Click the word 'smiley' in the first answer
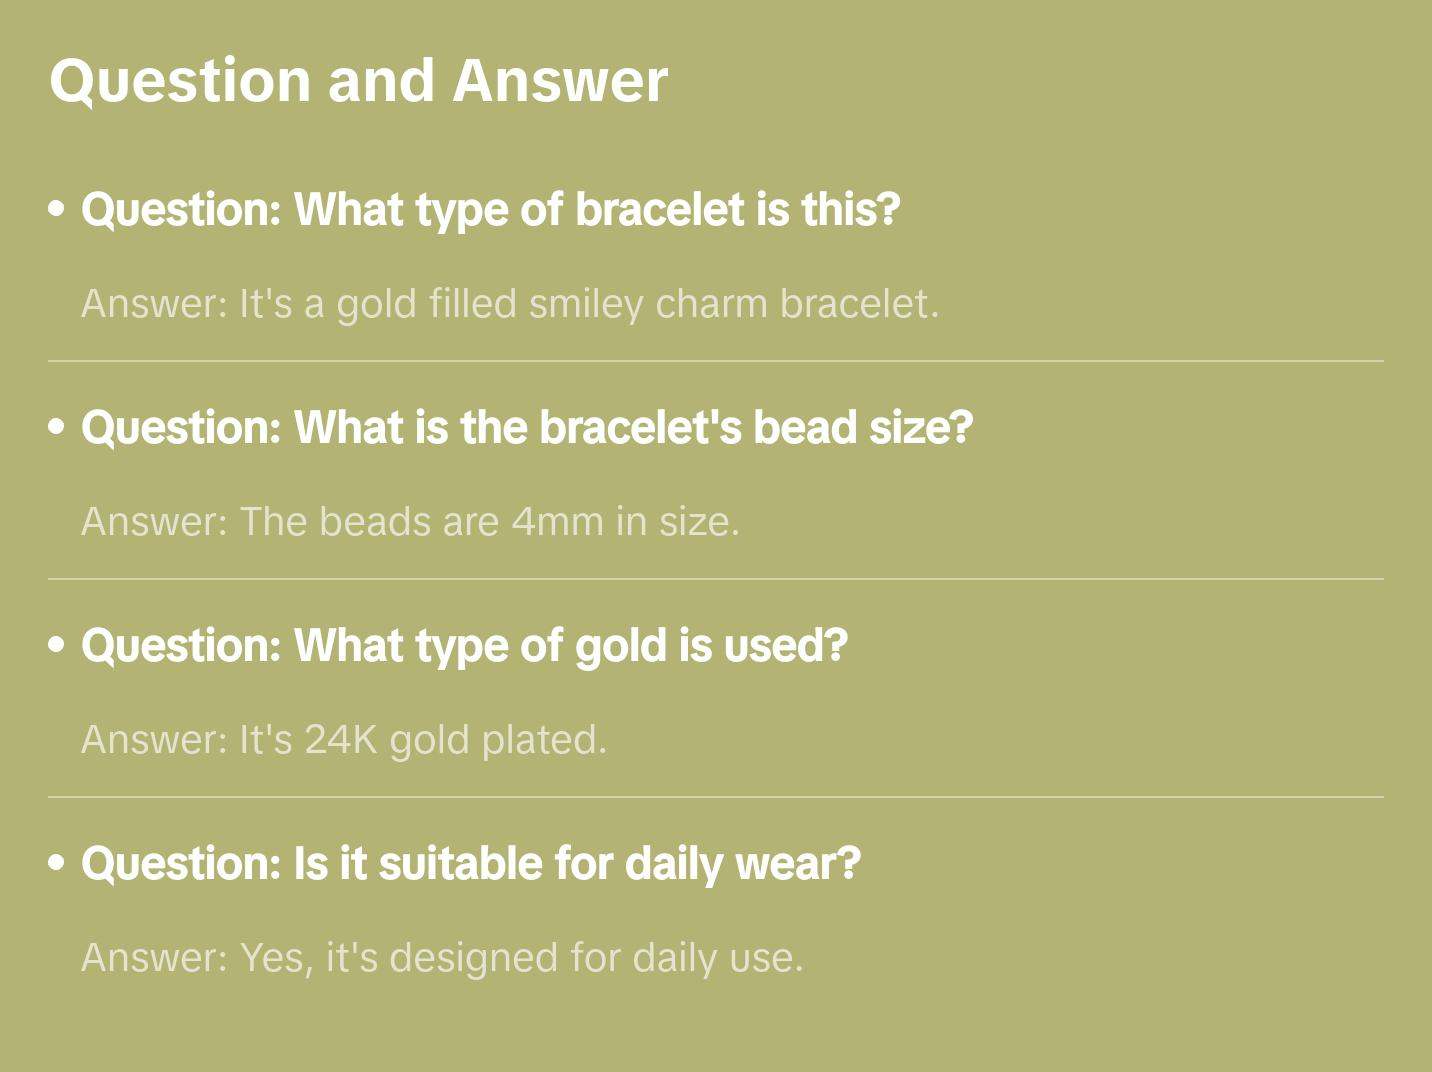The image size is (1432, 1072). (x=586, y=304)
